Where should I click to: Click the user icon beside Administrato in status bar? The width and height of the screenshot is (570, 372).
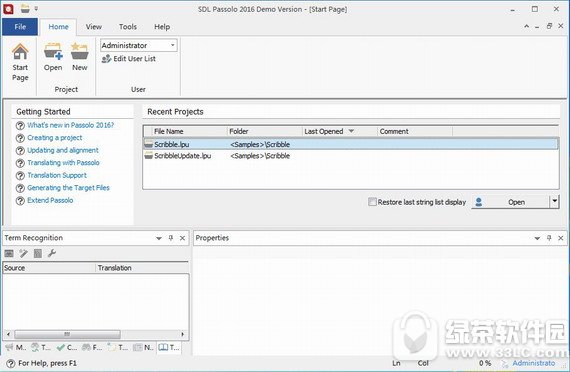pyautogui.click(x=505, y=363)
